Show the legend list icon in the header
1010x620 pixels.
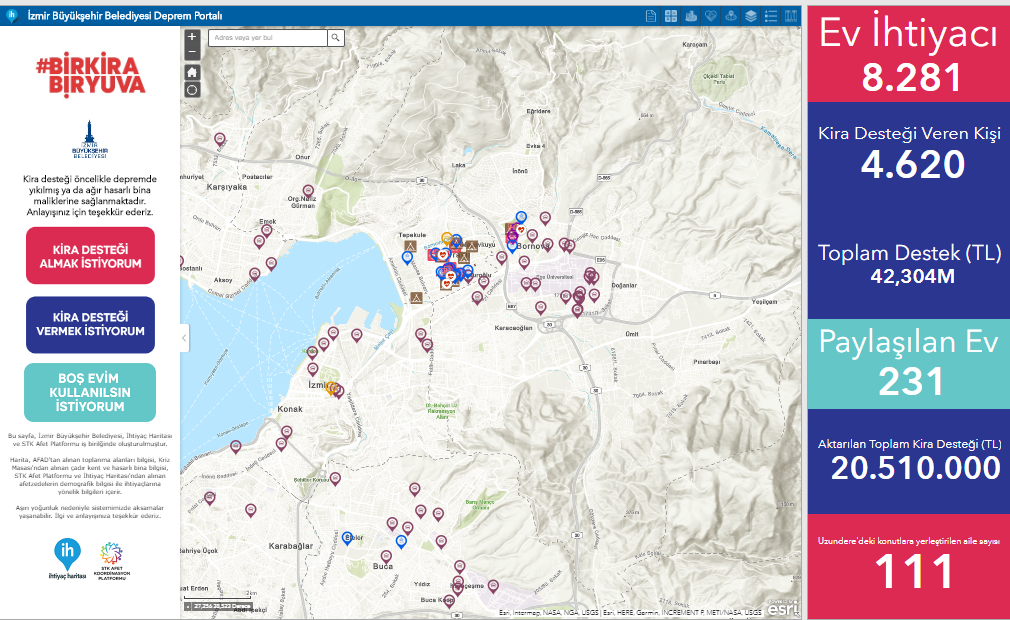coord(771,16)
